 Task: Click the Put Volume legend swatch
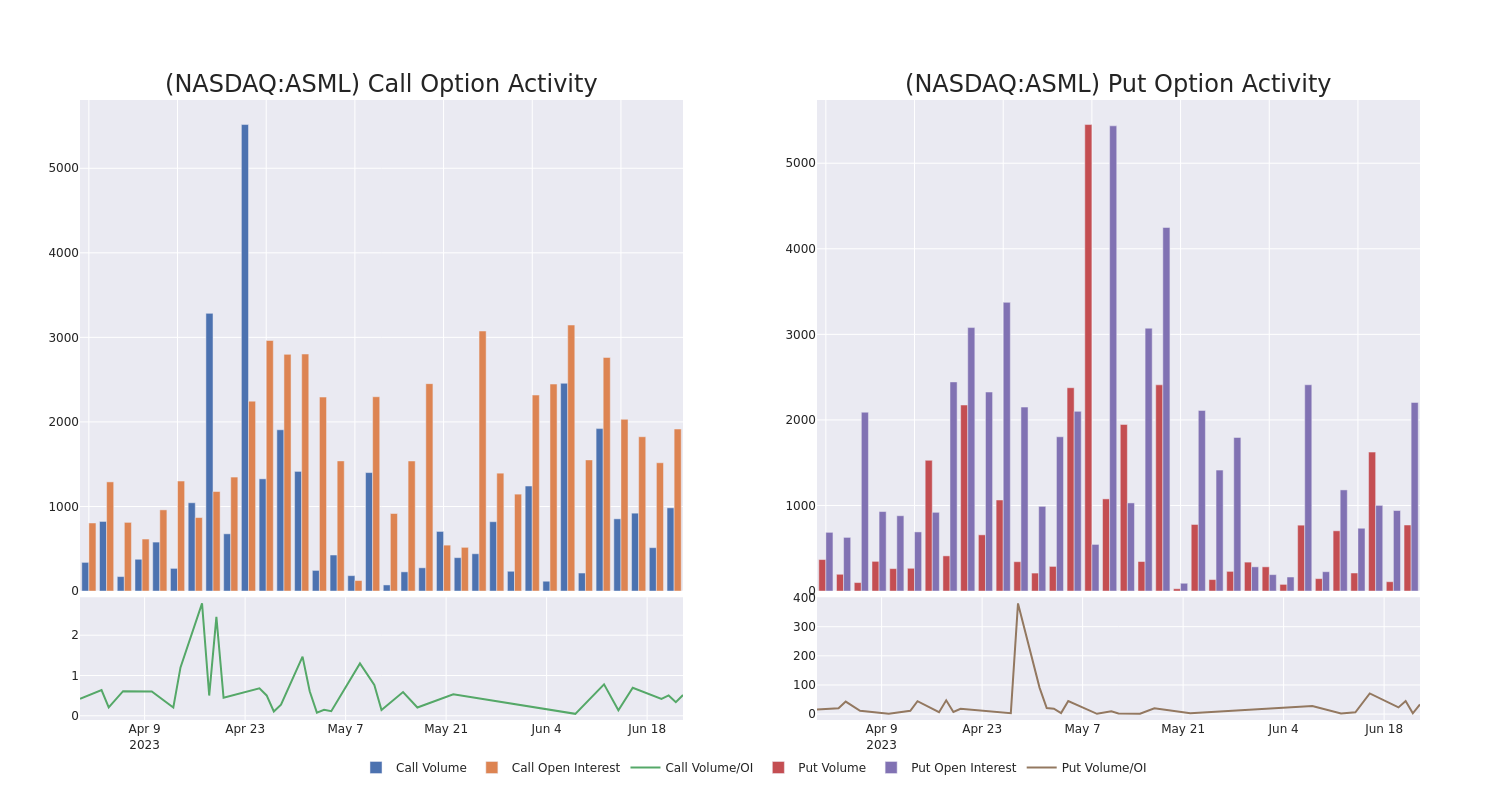(778, 768)
